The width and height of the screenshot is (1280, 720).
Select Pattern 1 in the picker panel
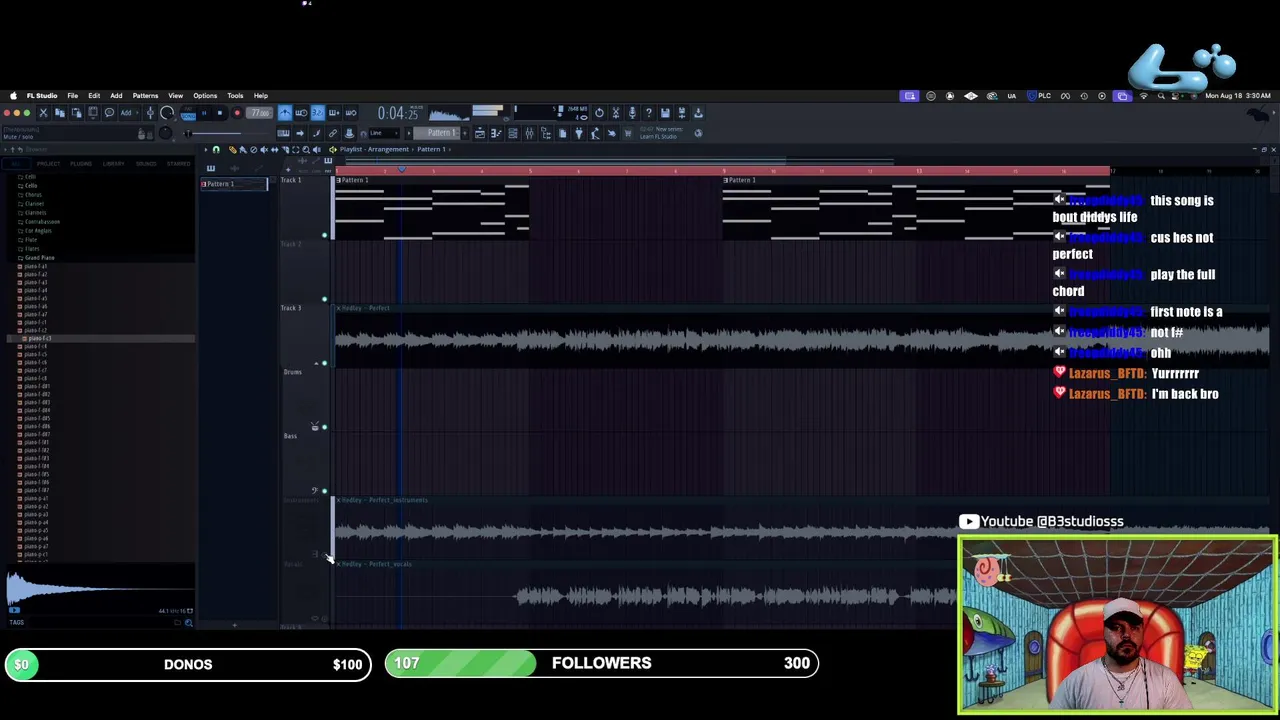234,184
